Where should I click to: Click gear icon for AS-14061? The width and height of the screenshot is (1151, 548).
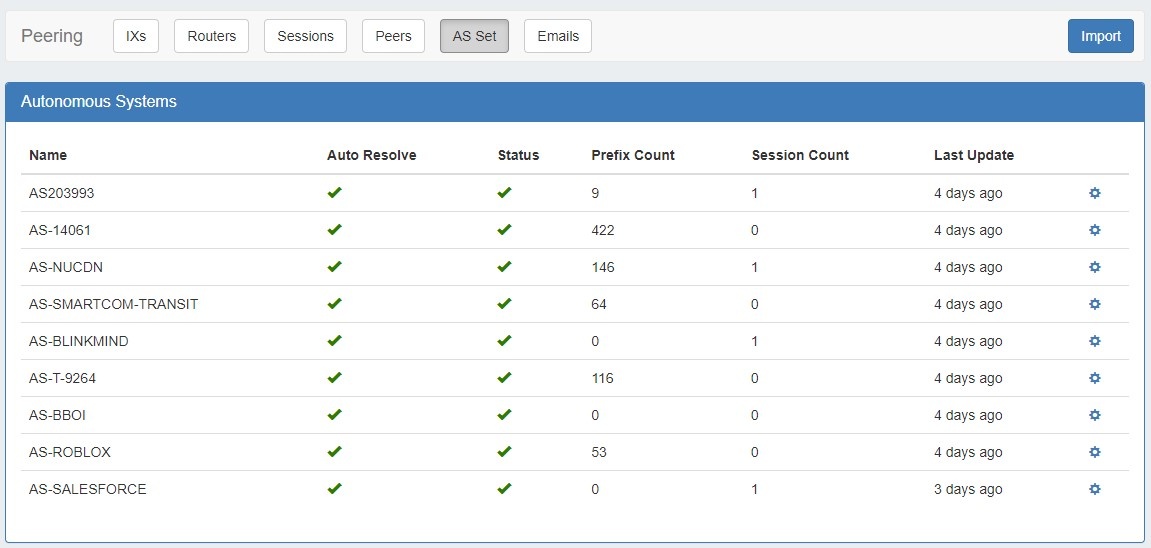1094,230
